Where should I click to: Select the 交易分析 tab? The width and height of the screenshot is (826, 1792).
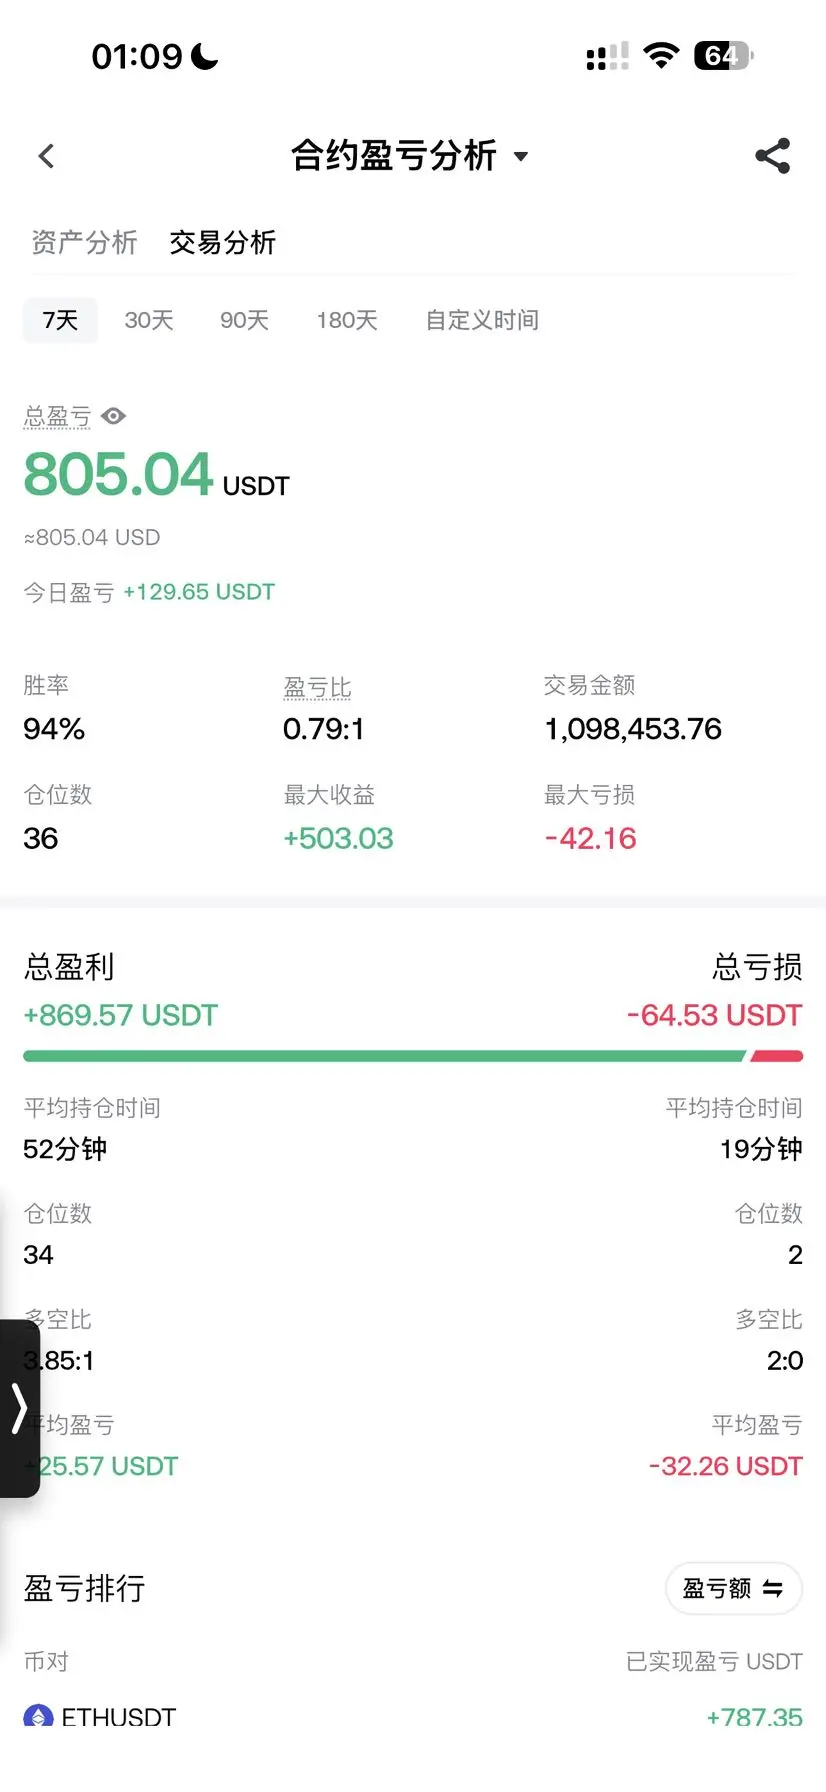[x=222, y=242]
